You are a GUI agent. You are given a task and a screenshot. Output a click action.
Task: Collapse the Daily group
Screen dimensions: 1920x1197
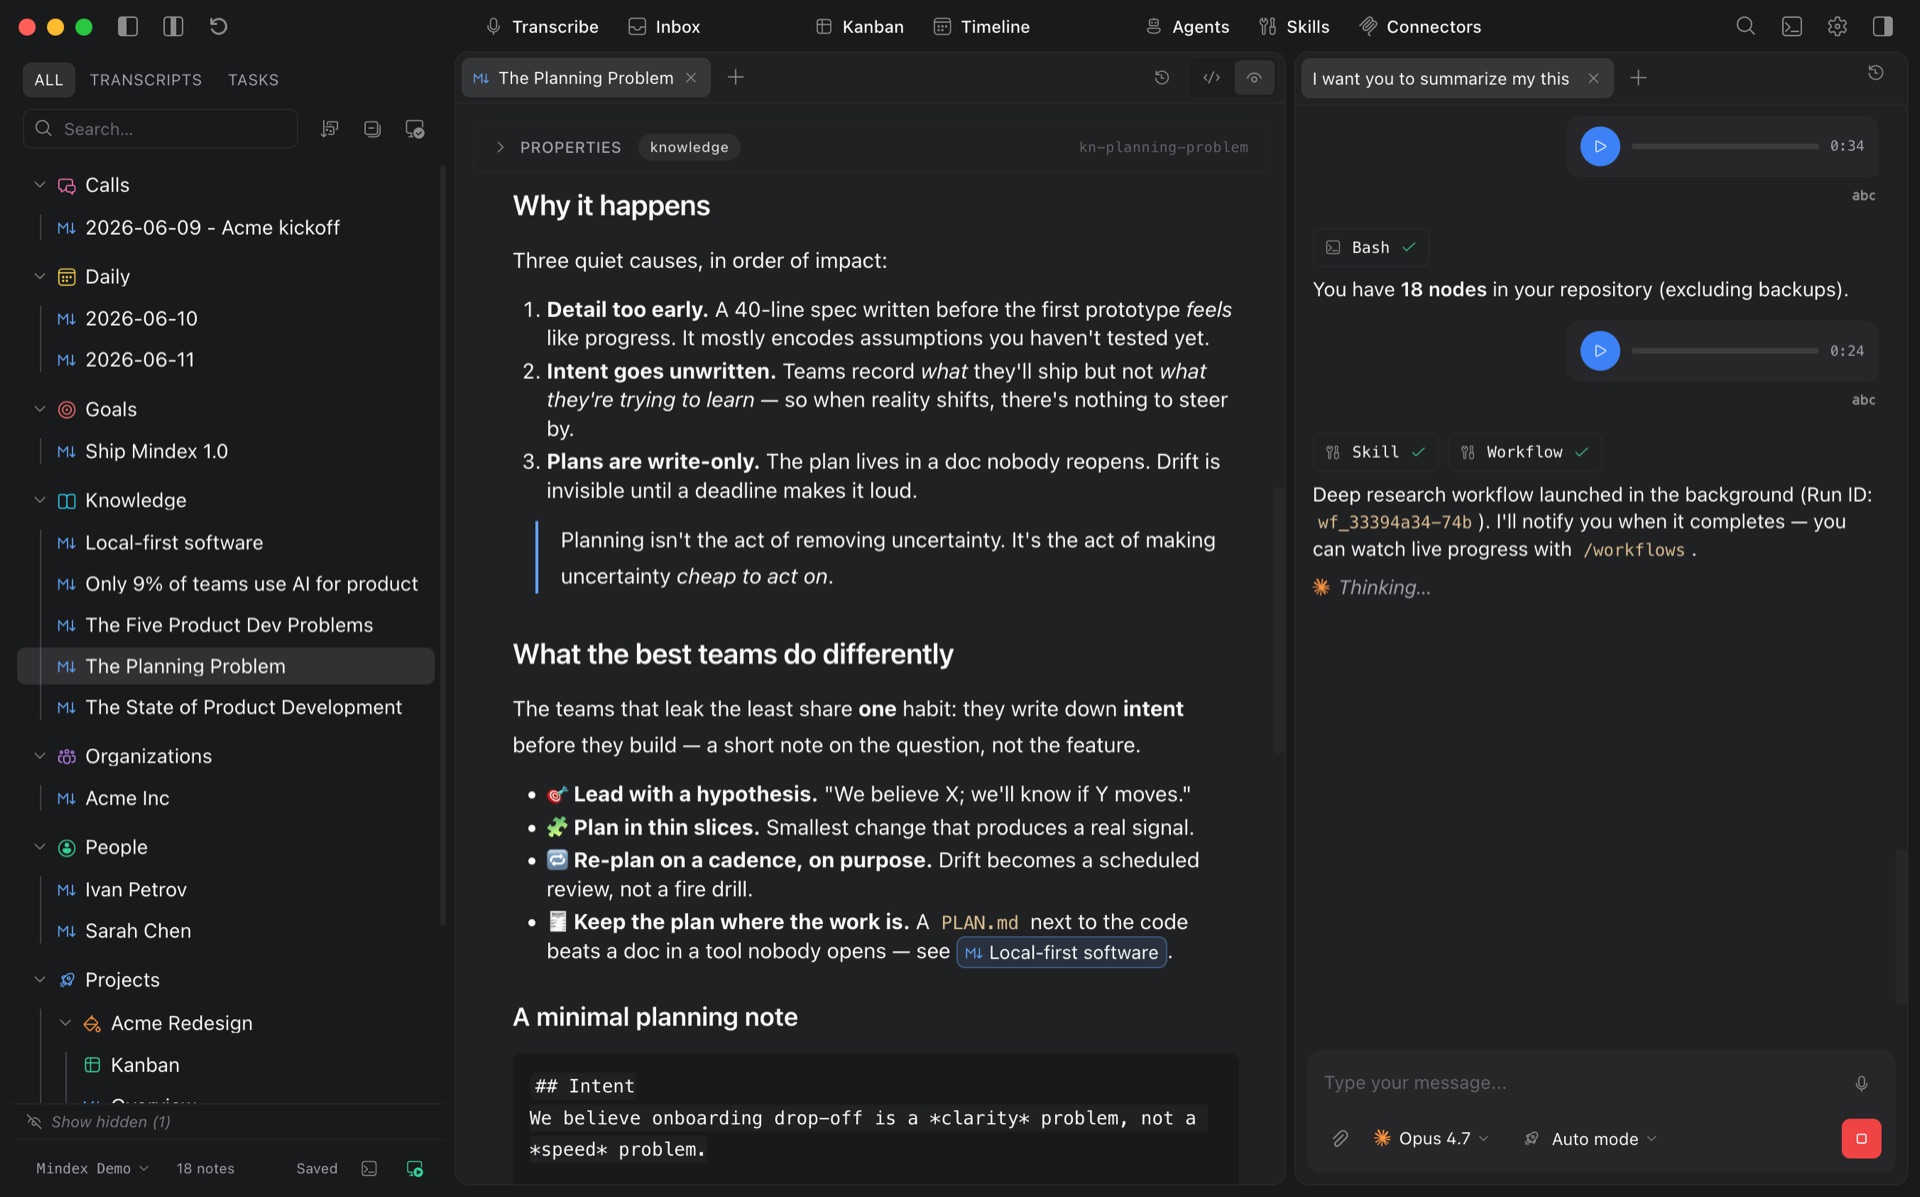coord(40,277)
